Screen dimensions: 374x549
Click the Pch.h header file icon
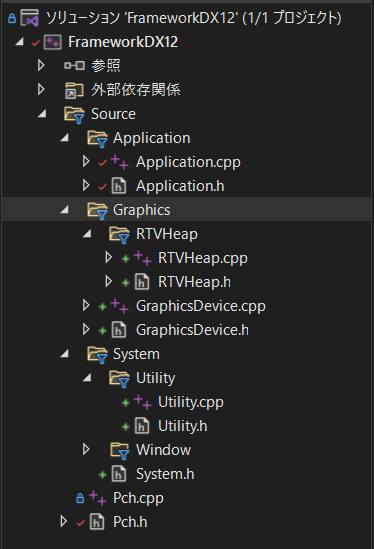(x=97, y=522)
